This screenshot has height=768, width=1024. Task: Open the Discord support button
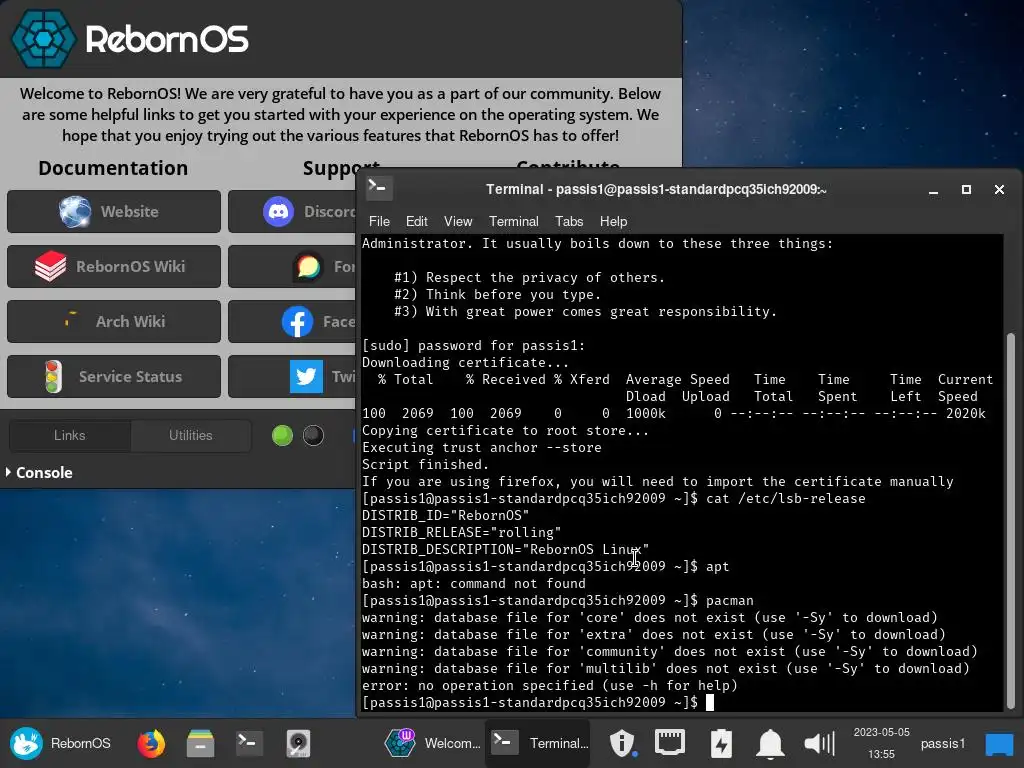click(293, 212)
